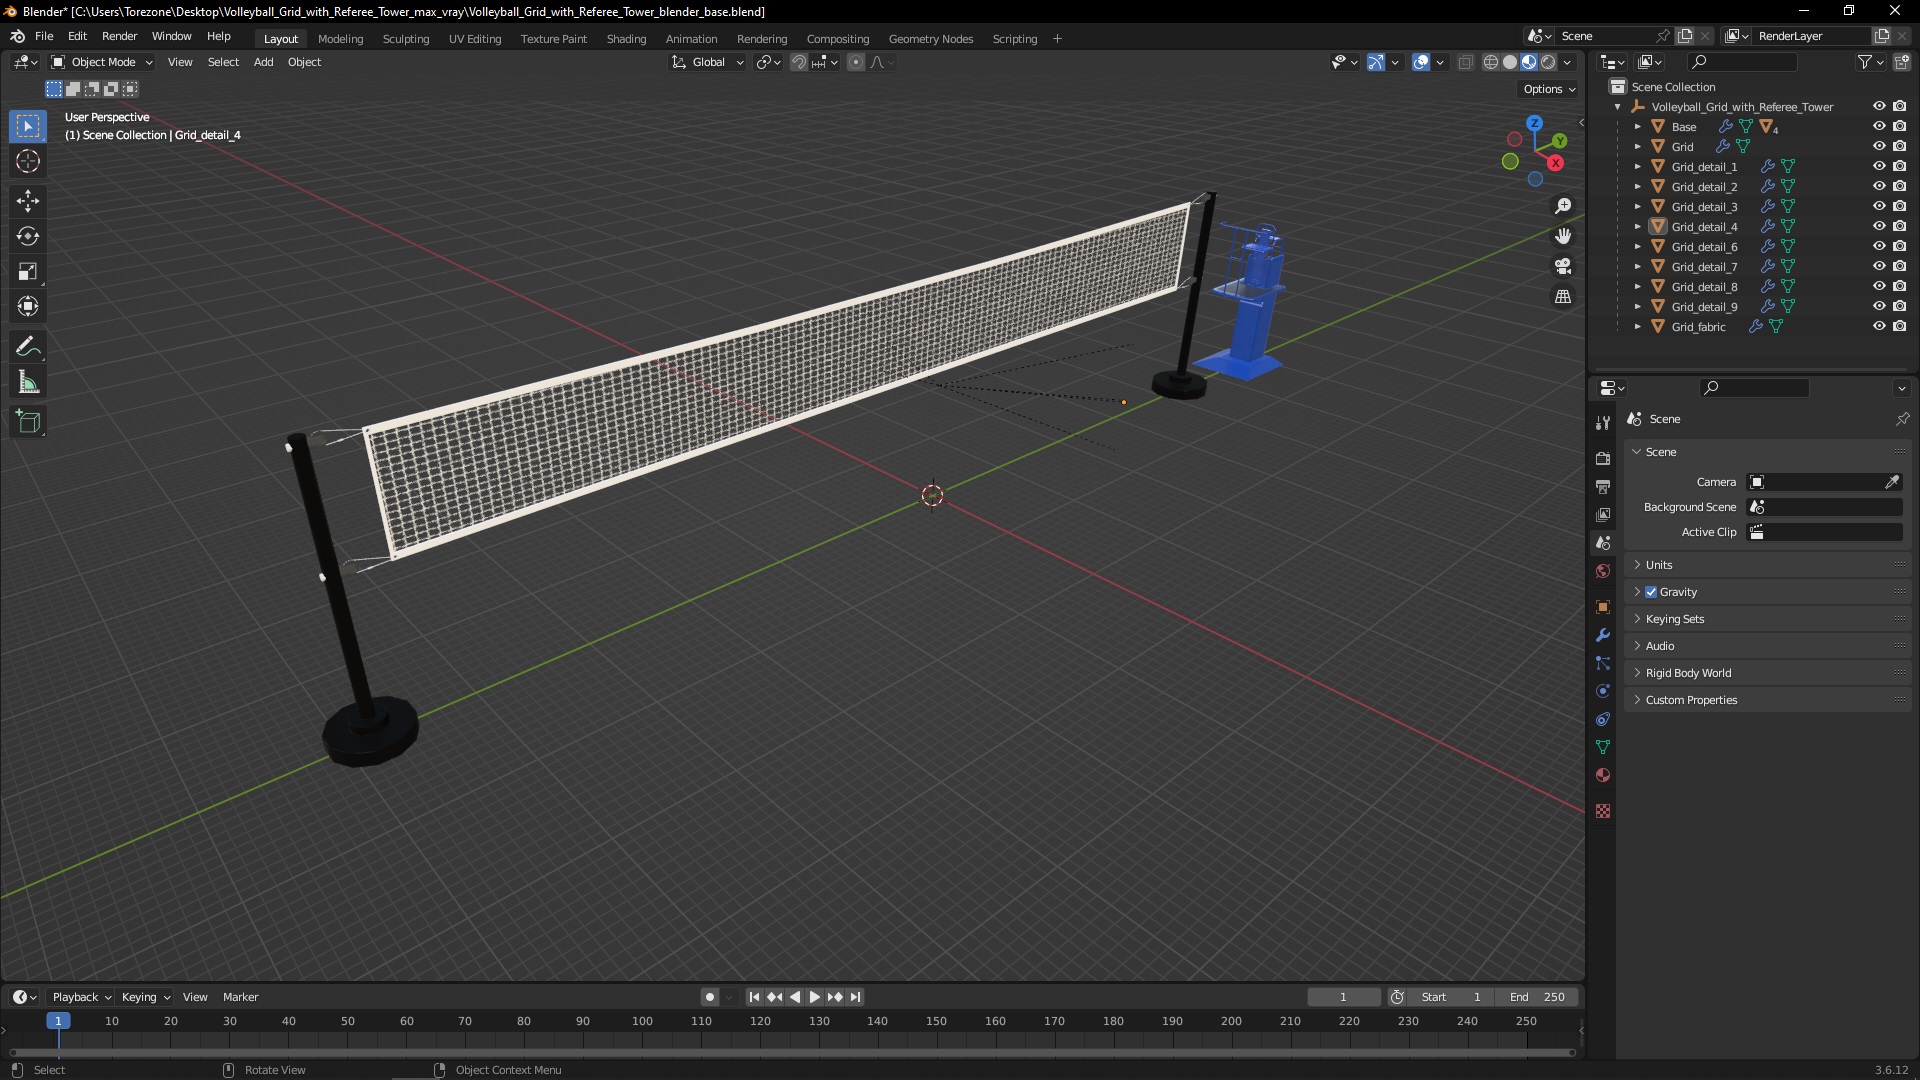Click the End frame value field
Image resolution: width=1920 pixels, height=1080 pixels.
click(1537, 997)
